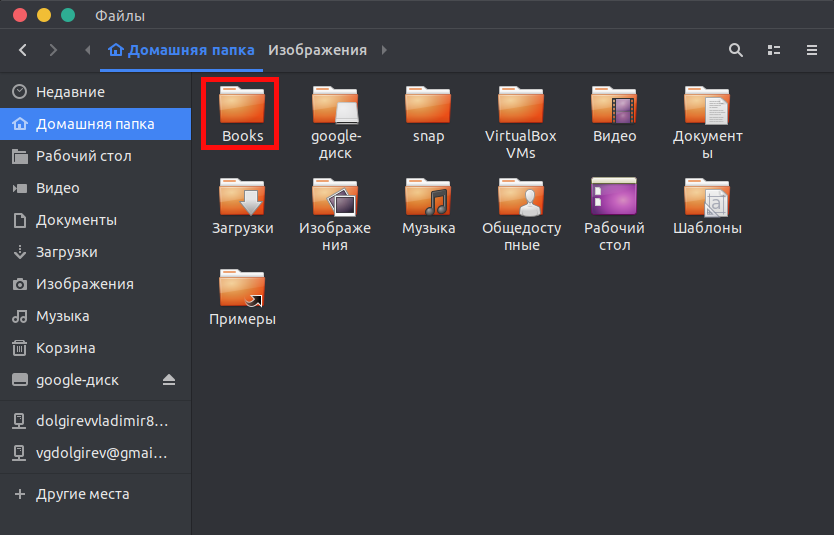Screen dimensions: 834x535
Task: Minimize the Файлы window
Action: pos(44,15)
